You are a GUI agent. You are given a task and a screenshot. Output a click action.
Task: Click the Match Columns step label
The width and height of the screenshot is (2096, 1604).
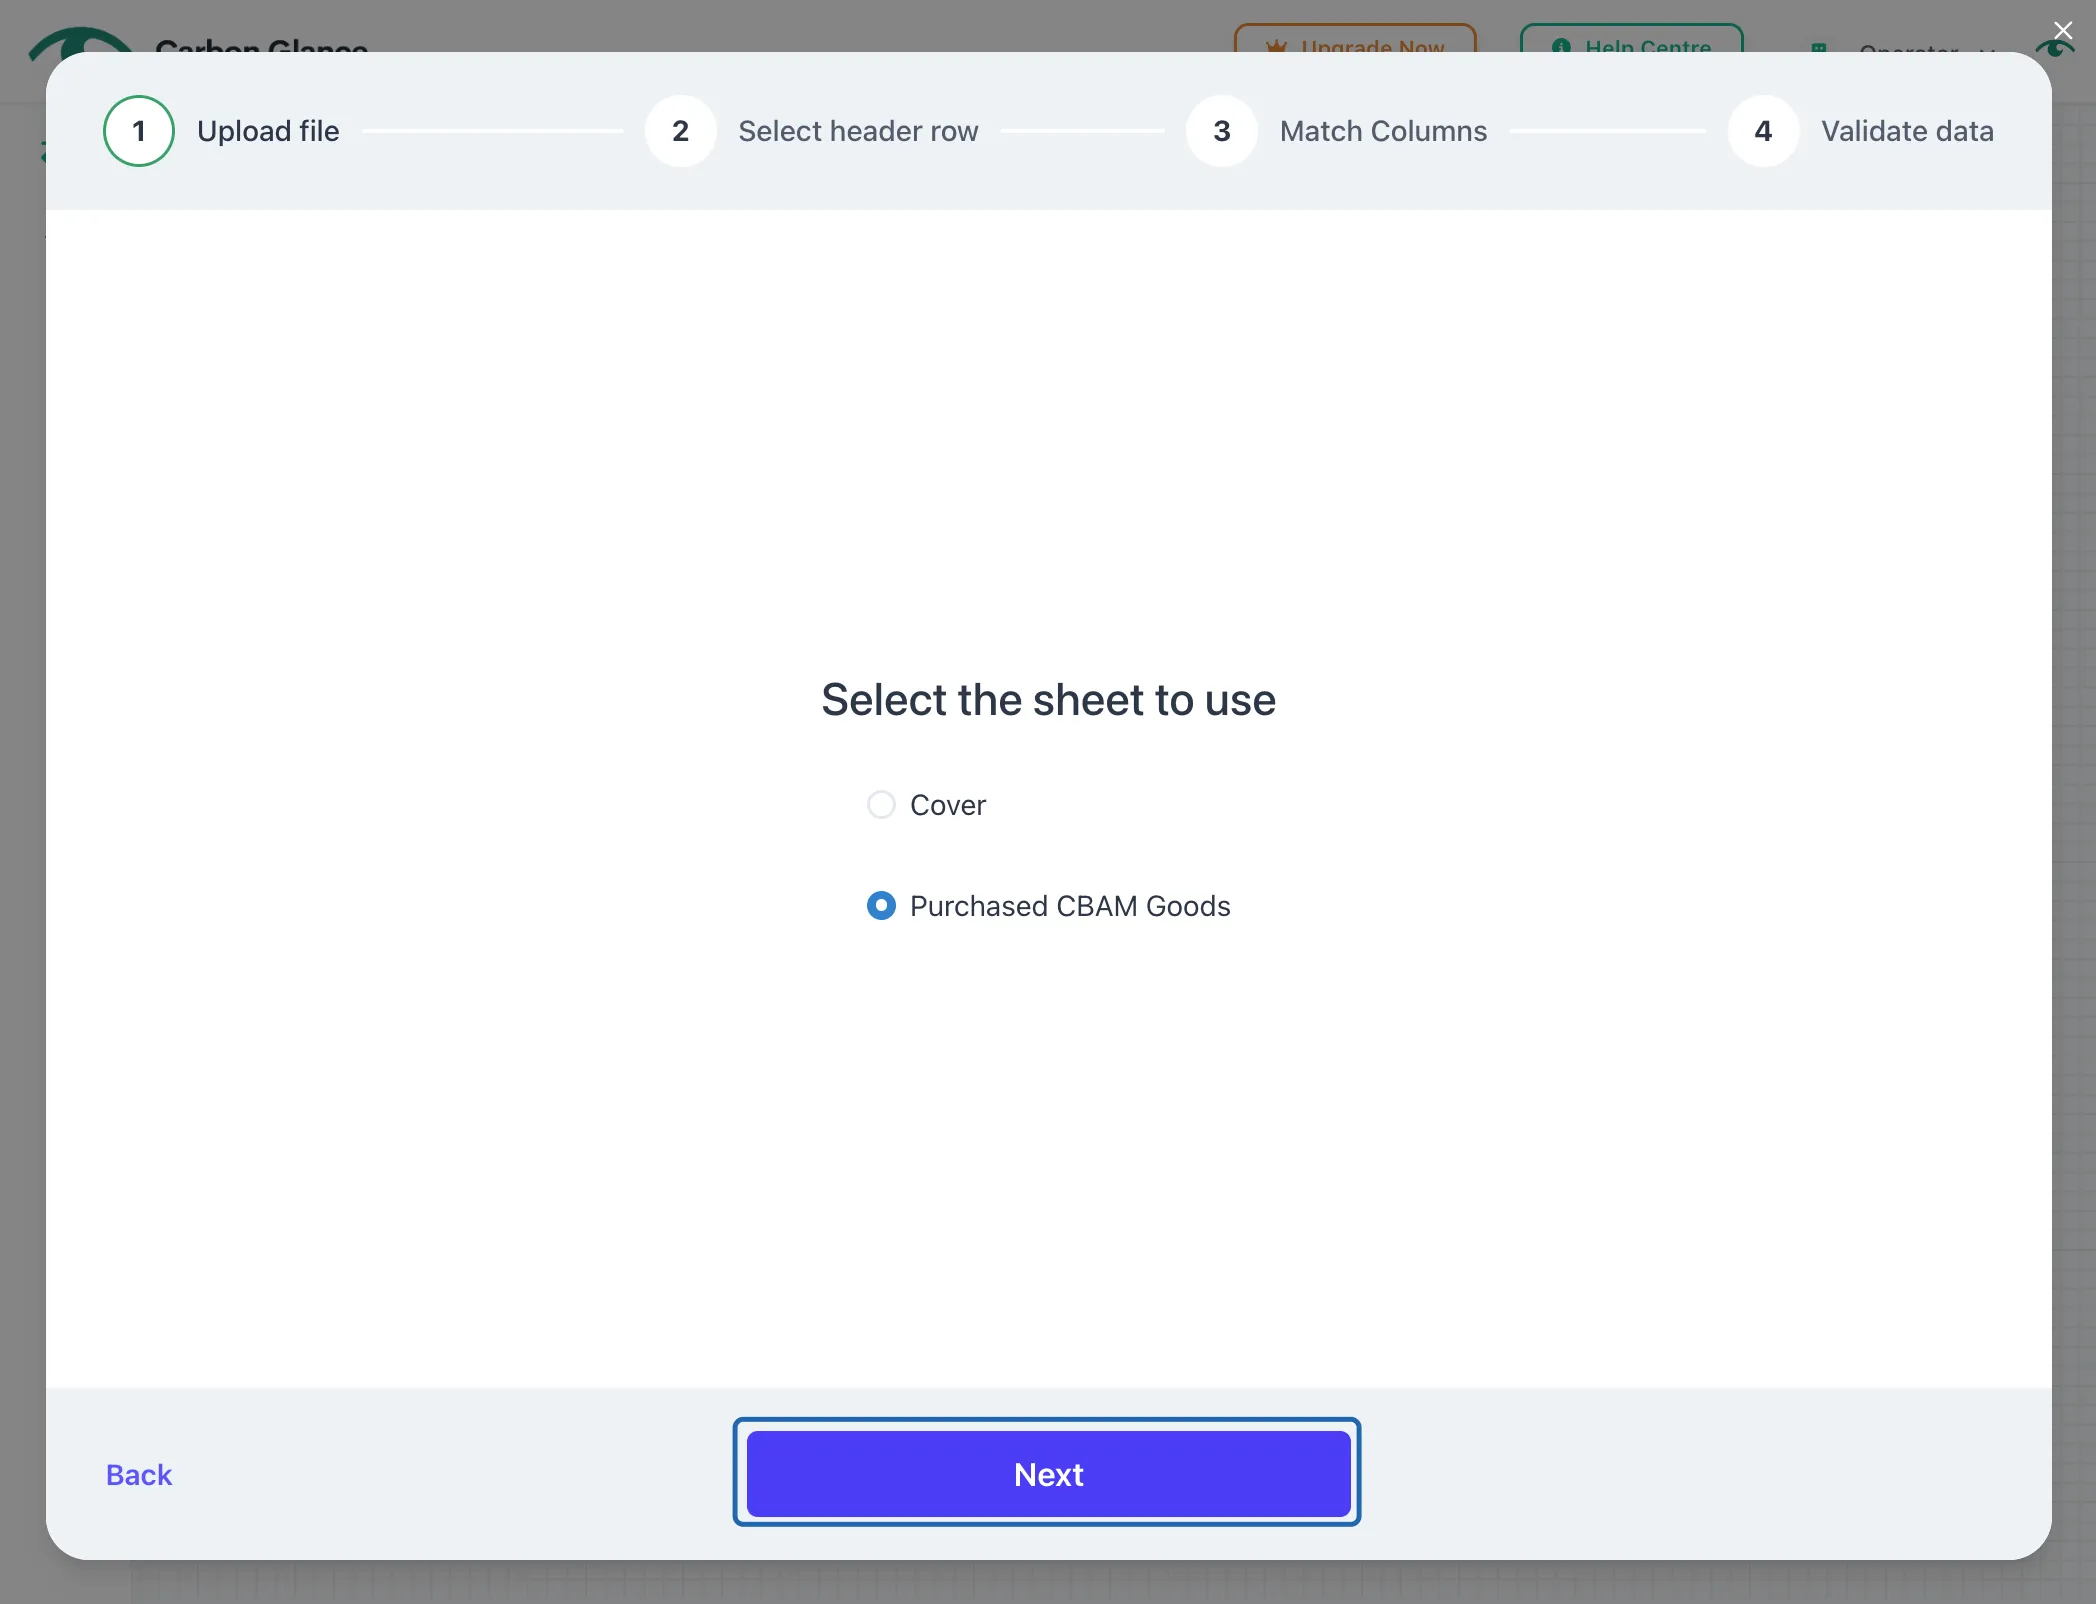[x=1383, y=131]
